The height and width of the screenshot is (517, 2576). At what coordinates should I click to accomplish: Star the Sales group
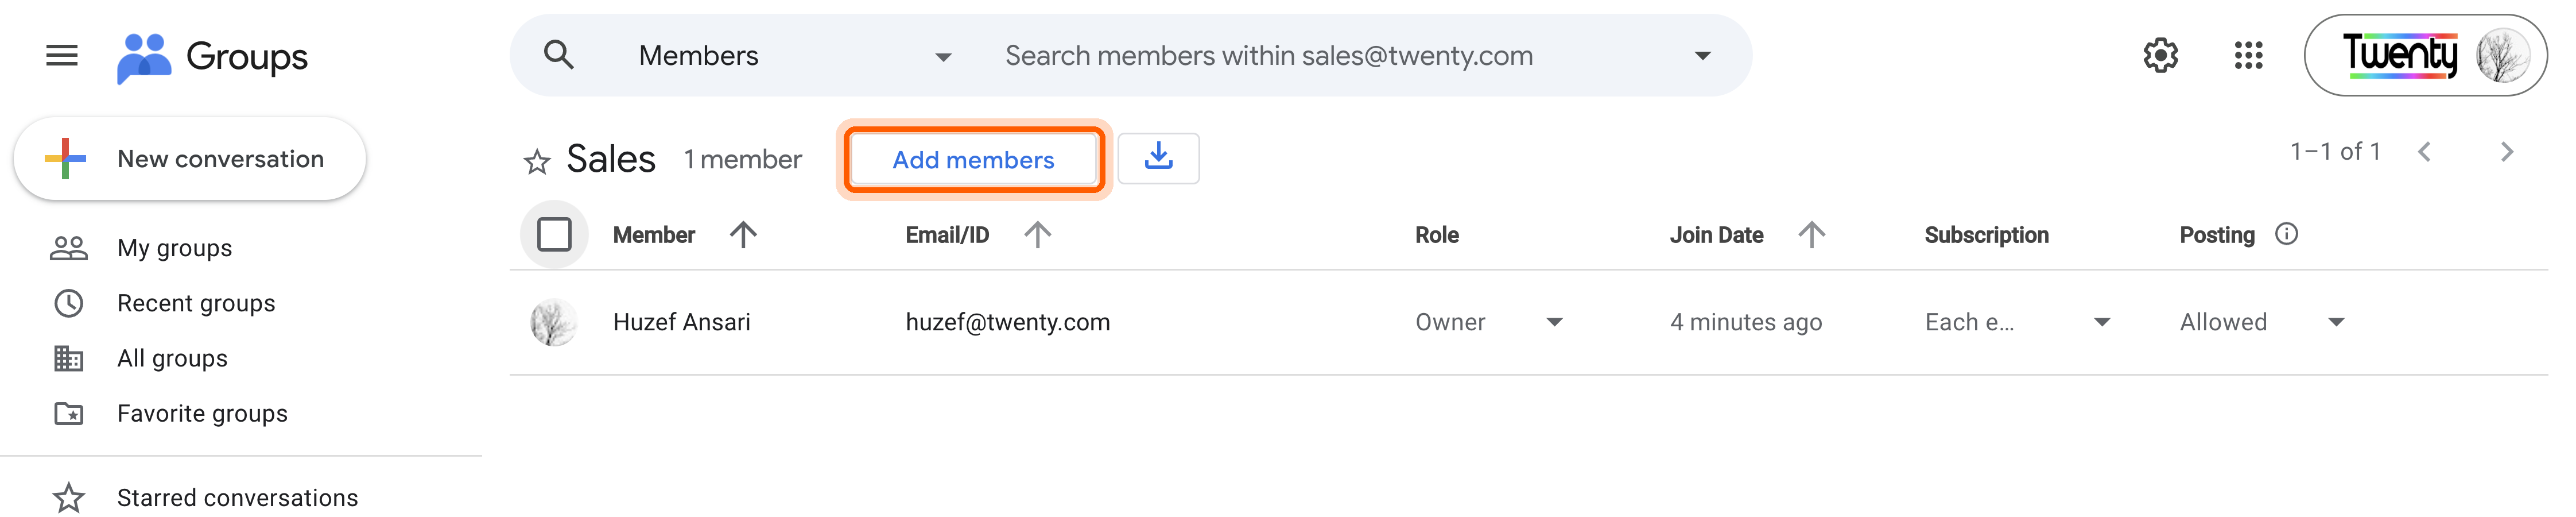point(537,161)
